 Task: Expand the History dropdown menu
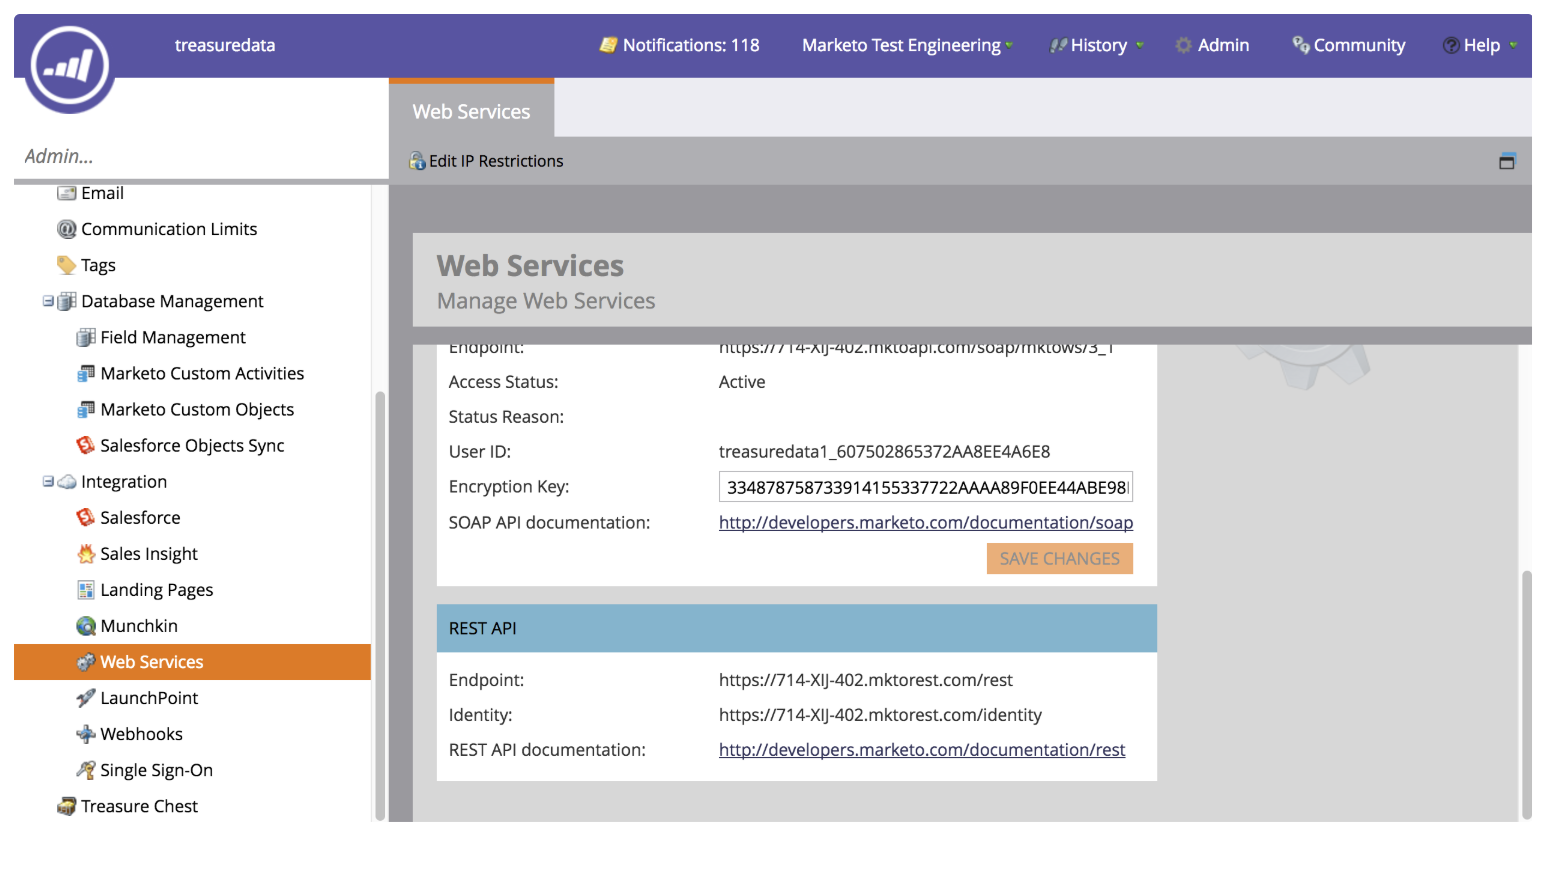1097,45
